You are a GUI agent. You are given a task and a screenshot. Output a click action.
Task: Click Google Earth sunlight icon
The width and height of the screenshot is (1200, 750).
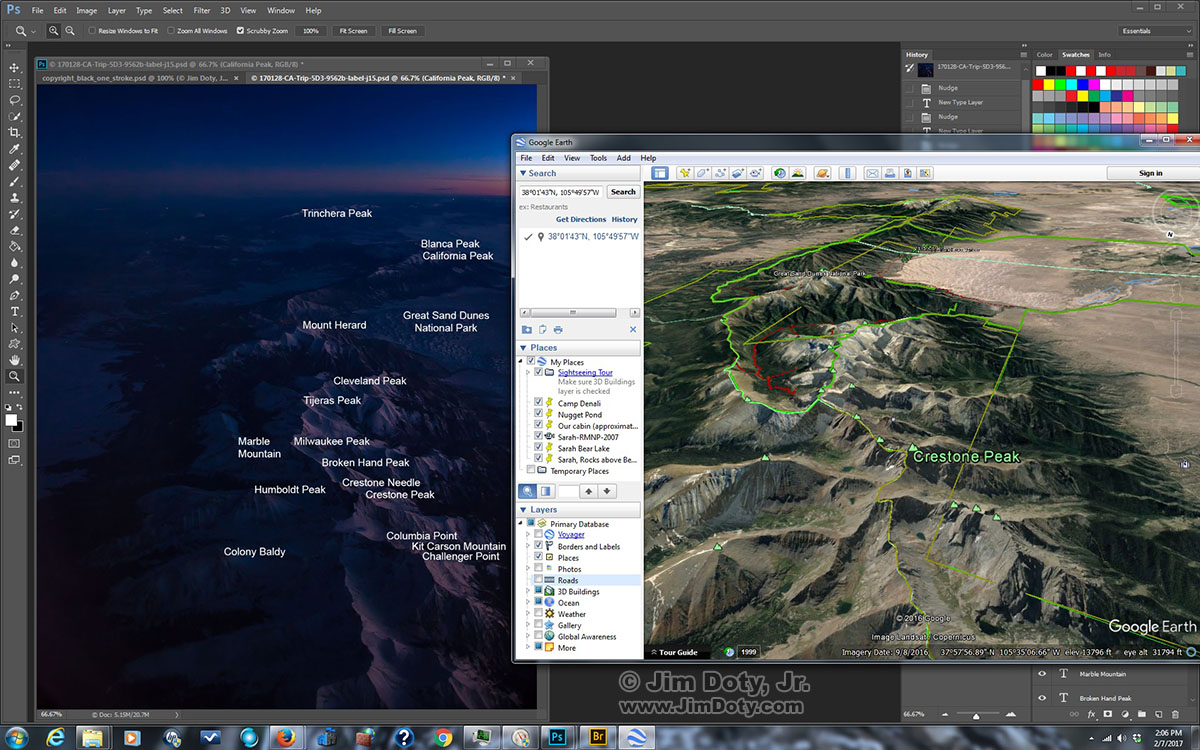point(798,173)
